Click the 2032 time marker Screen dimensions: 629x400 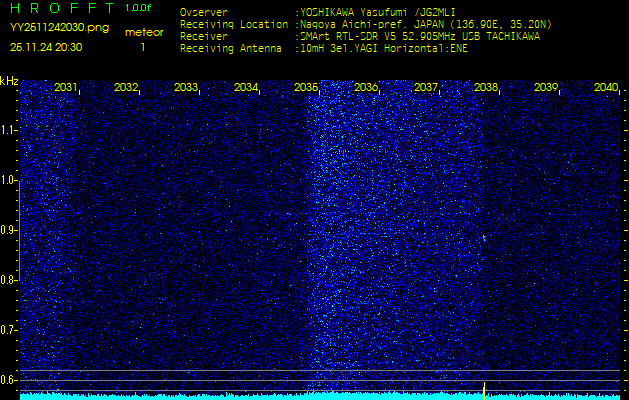(126, 87)
